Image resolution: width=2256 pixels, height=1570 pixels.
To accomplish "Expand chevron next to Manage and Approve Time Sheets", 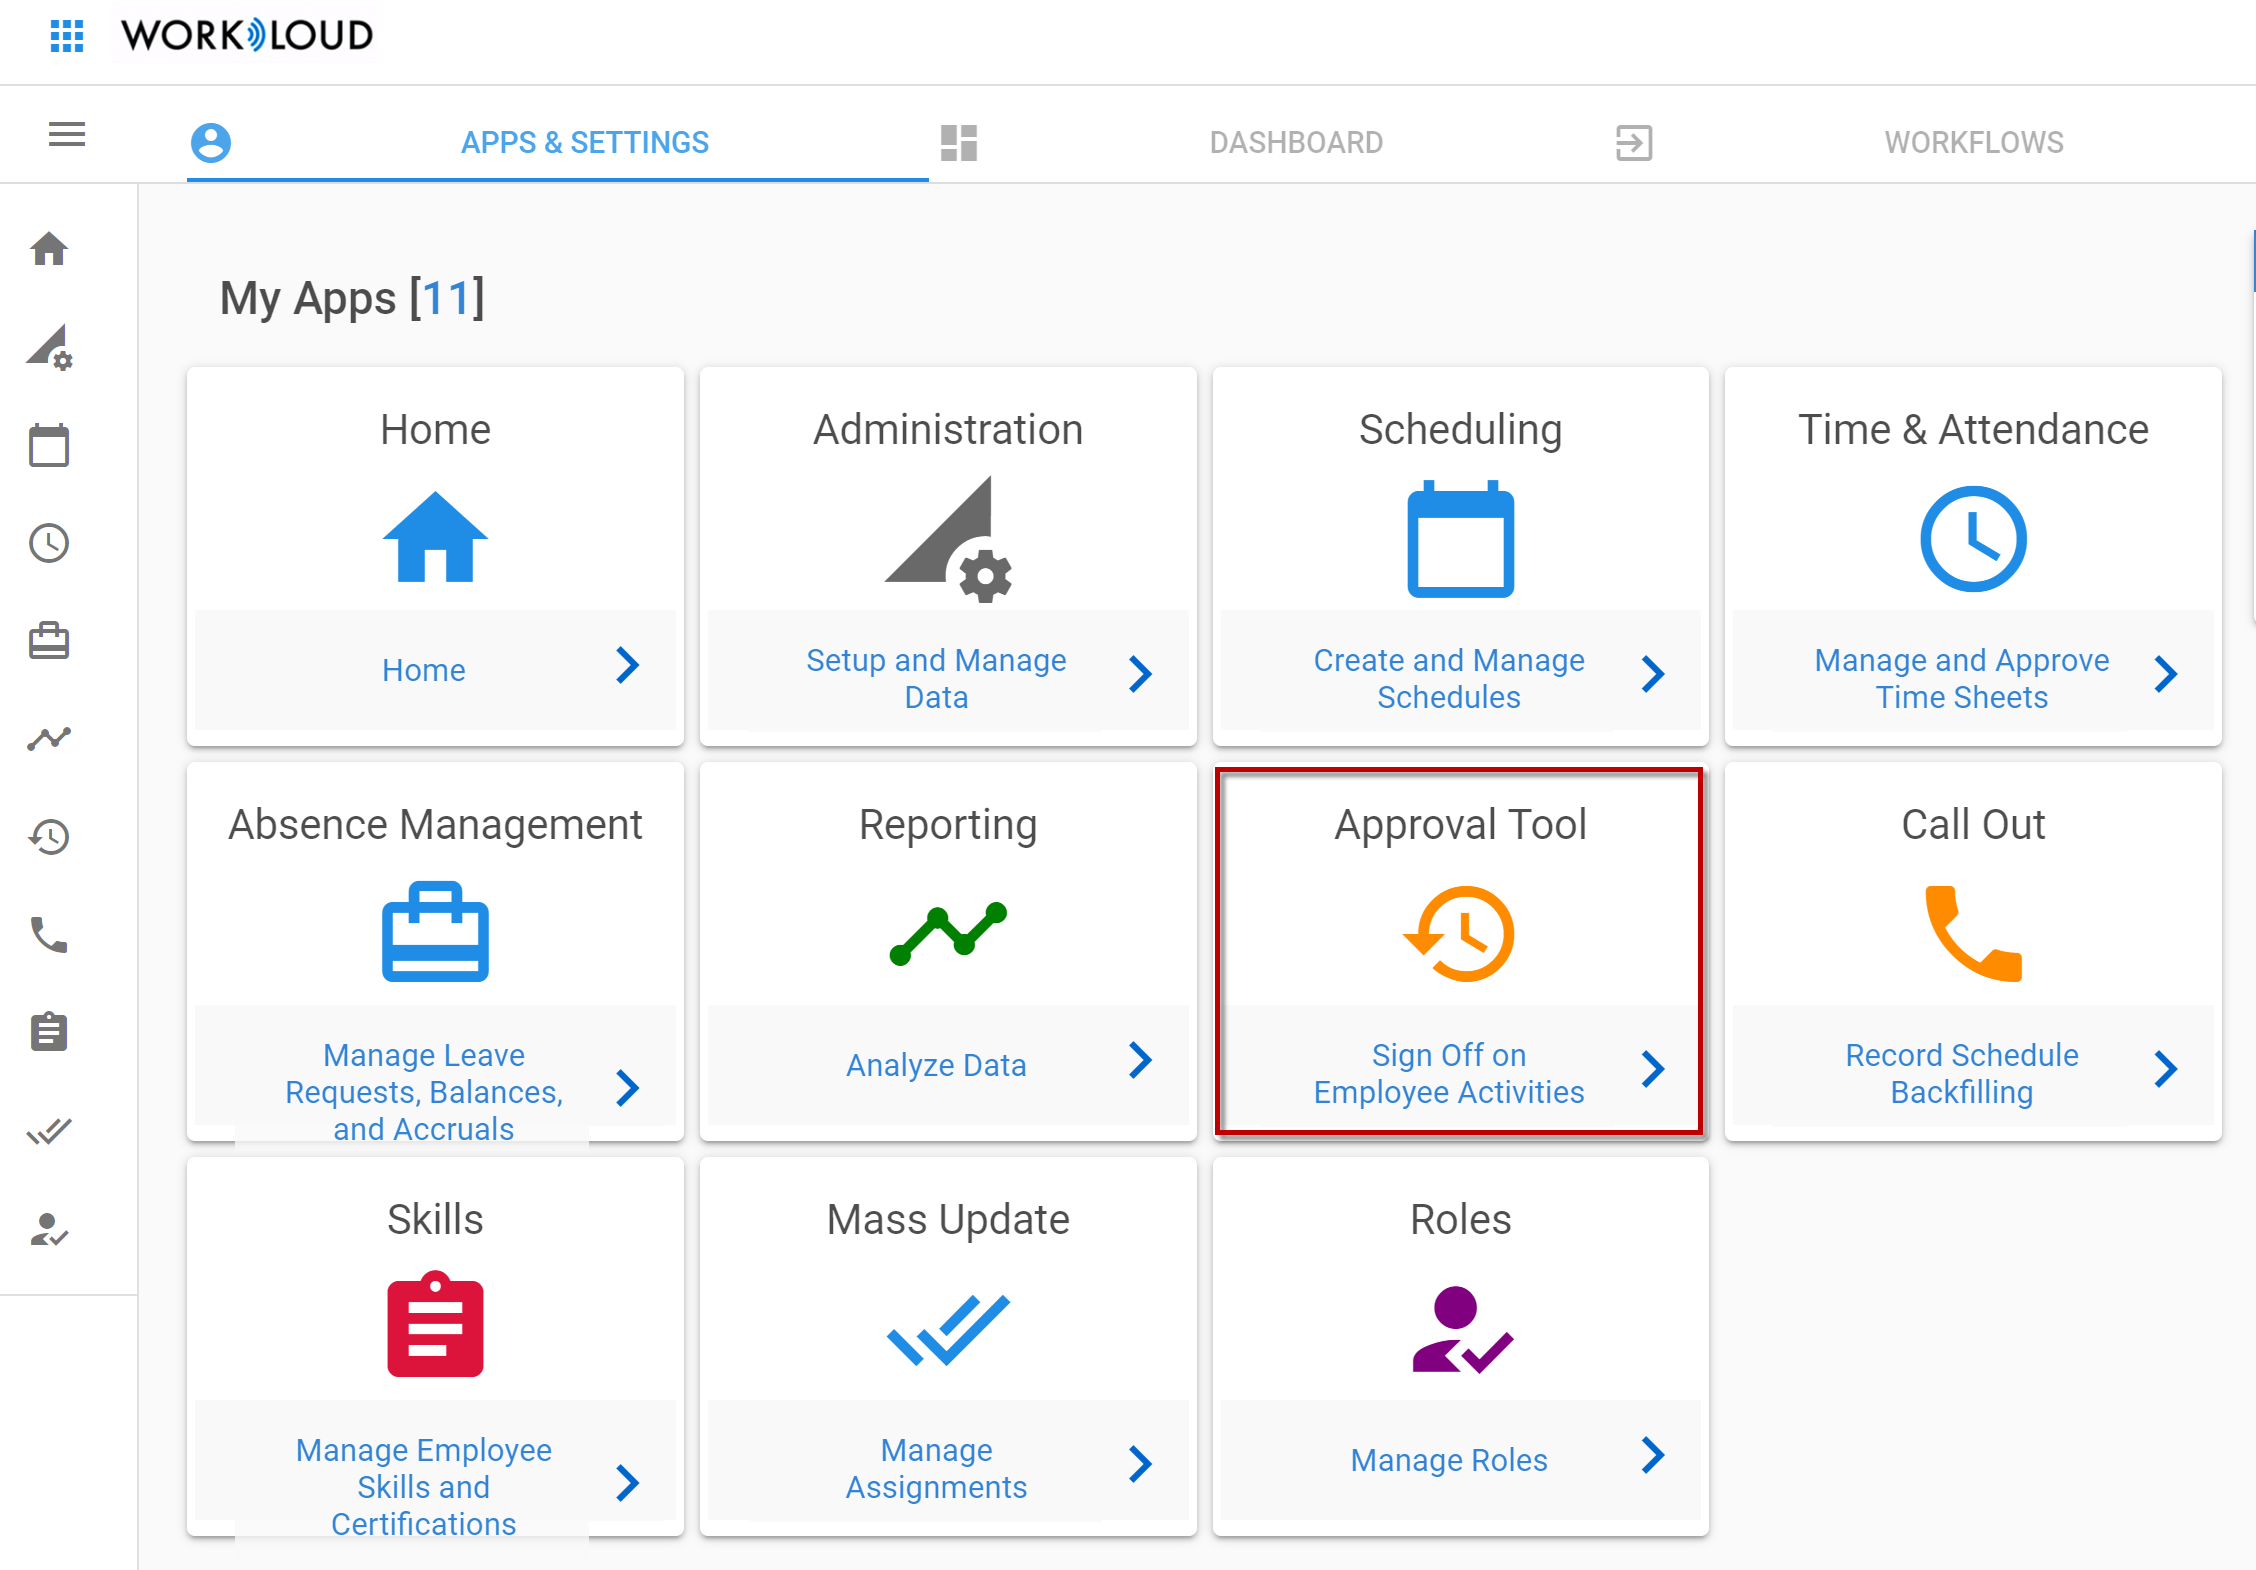I will (x=2166, y=675).
